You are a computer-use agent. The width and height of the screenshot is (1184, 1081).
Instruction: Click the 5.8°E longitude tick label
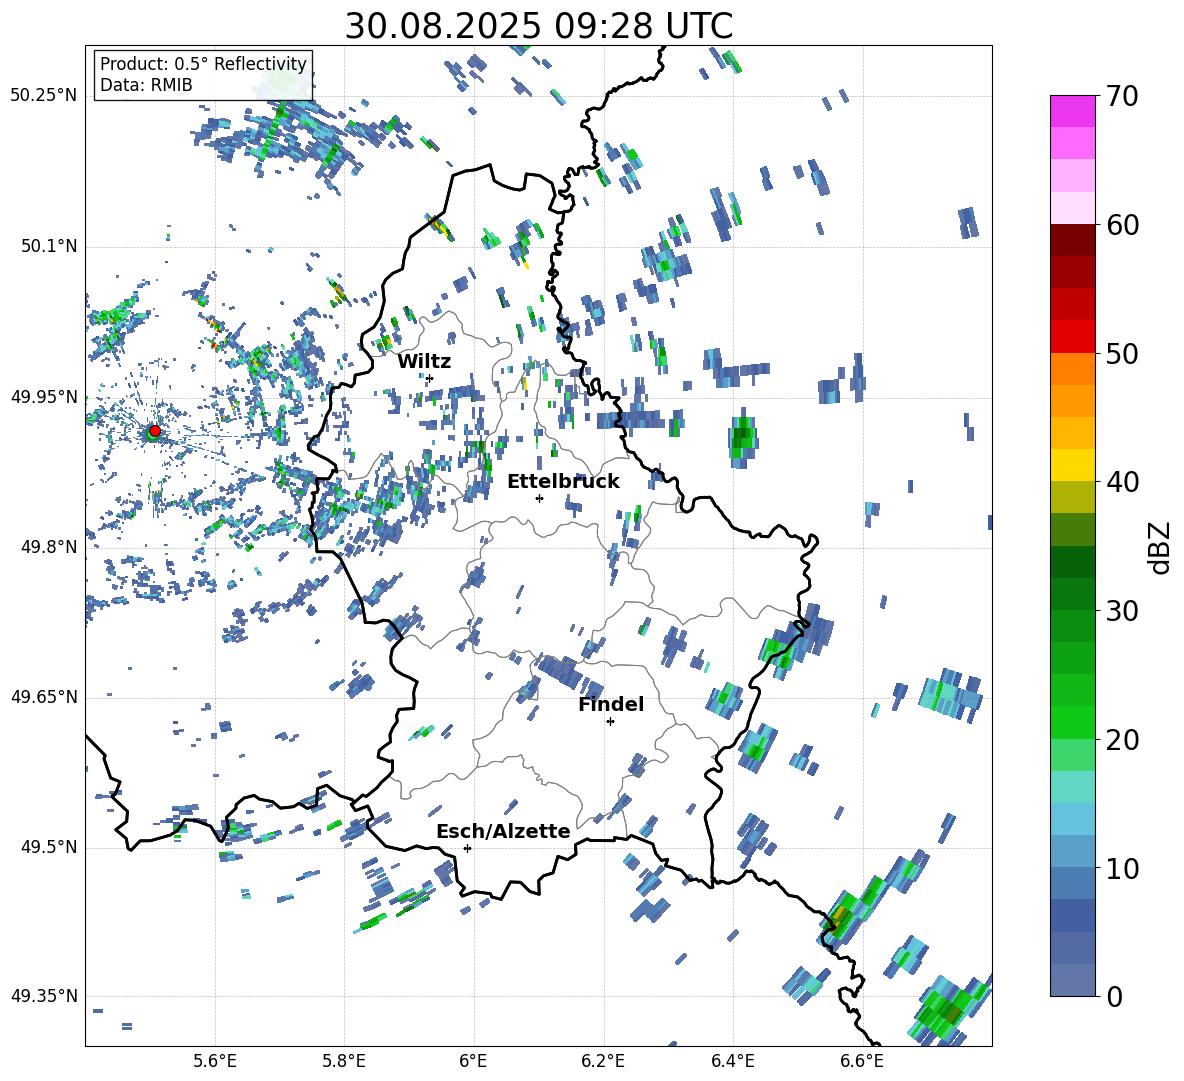click(344, 1061)
